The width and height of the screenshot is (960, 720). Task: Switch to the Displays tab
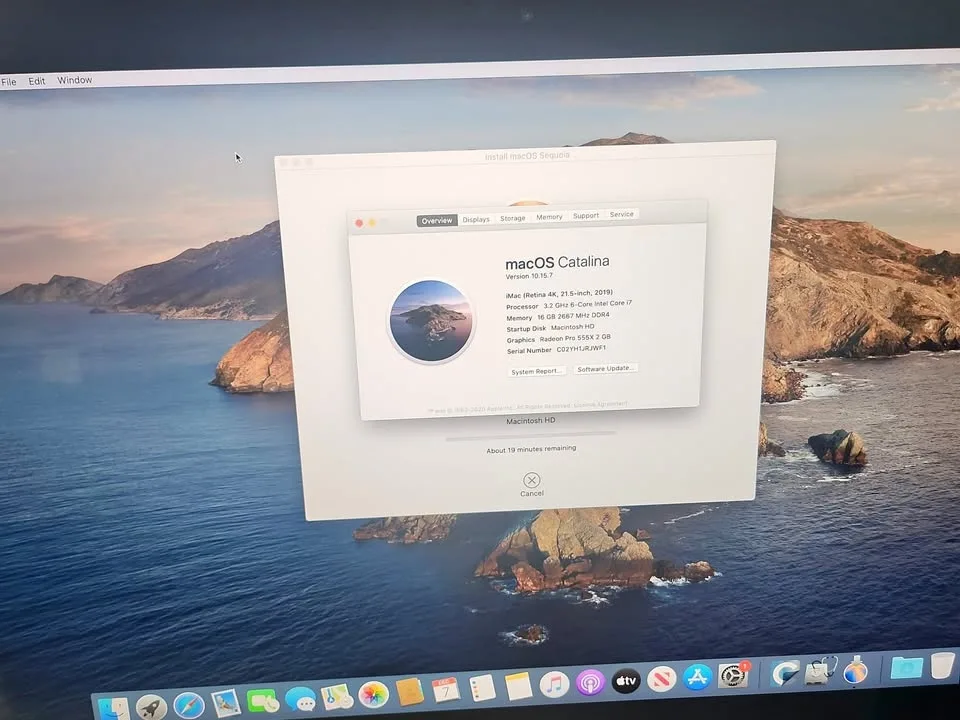click(x=476, y=219)
